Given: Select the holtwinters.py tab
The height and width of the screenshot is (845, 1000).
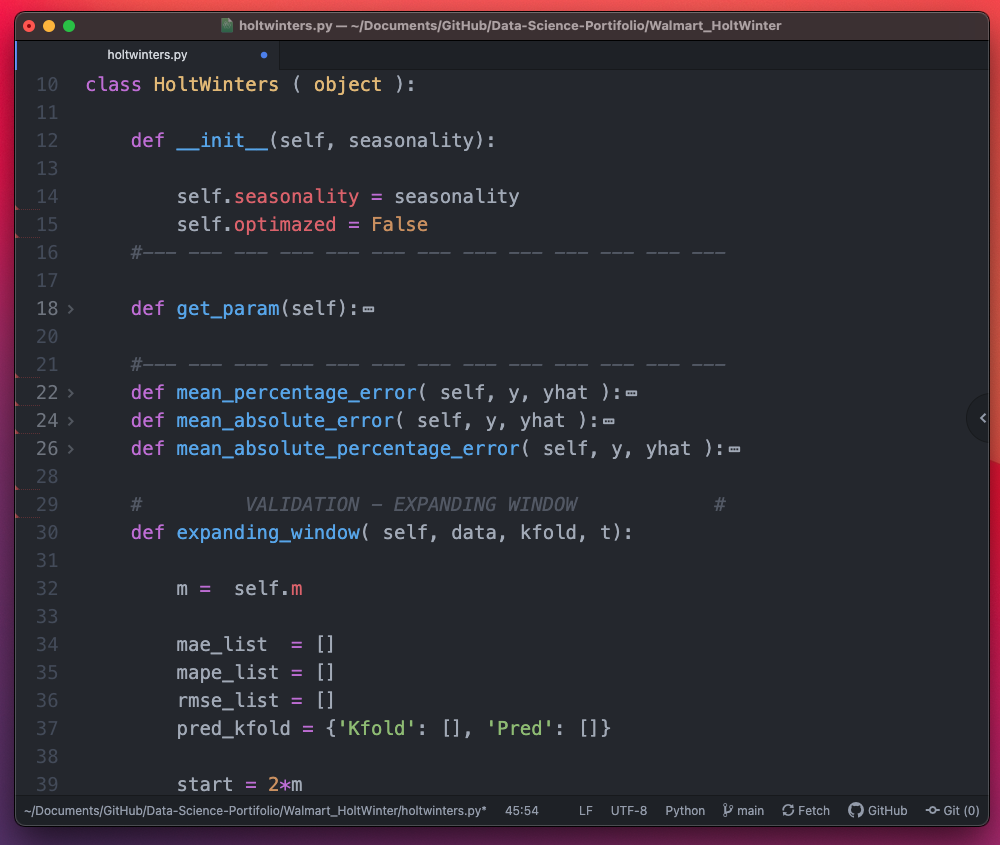Looking at the screenshot, I should click(x=147, y=55).
